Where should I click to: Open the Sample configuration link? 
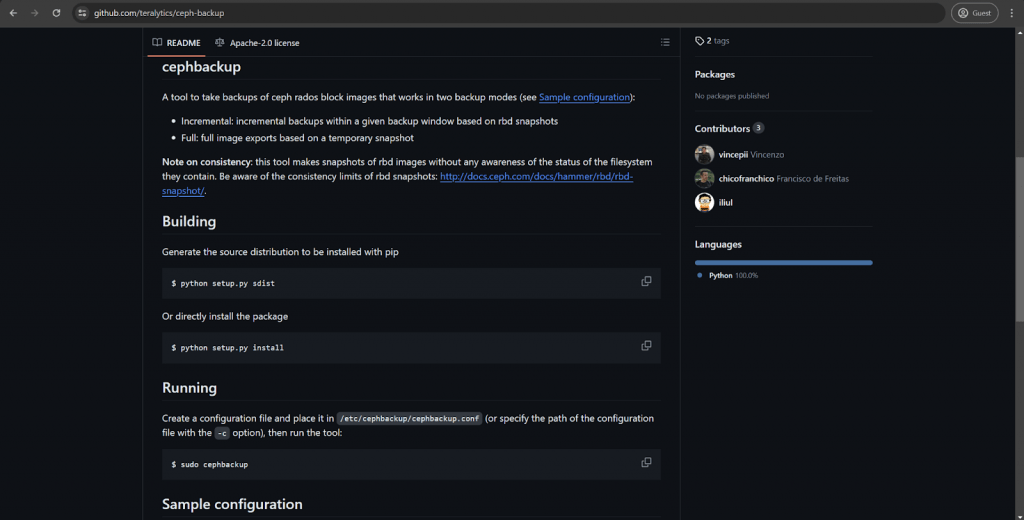coord(585,97)
